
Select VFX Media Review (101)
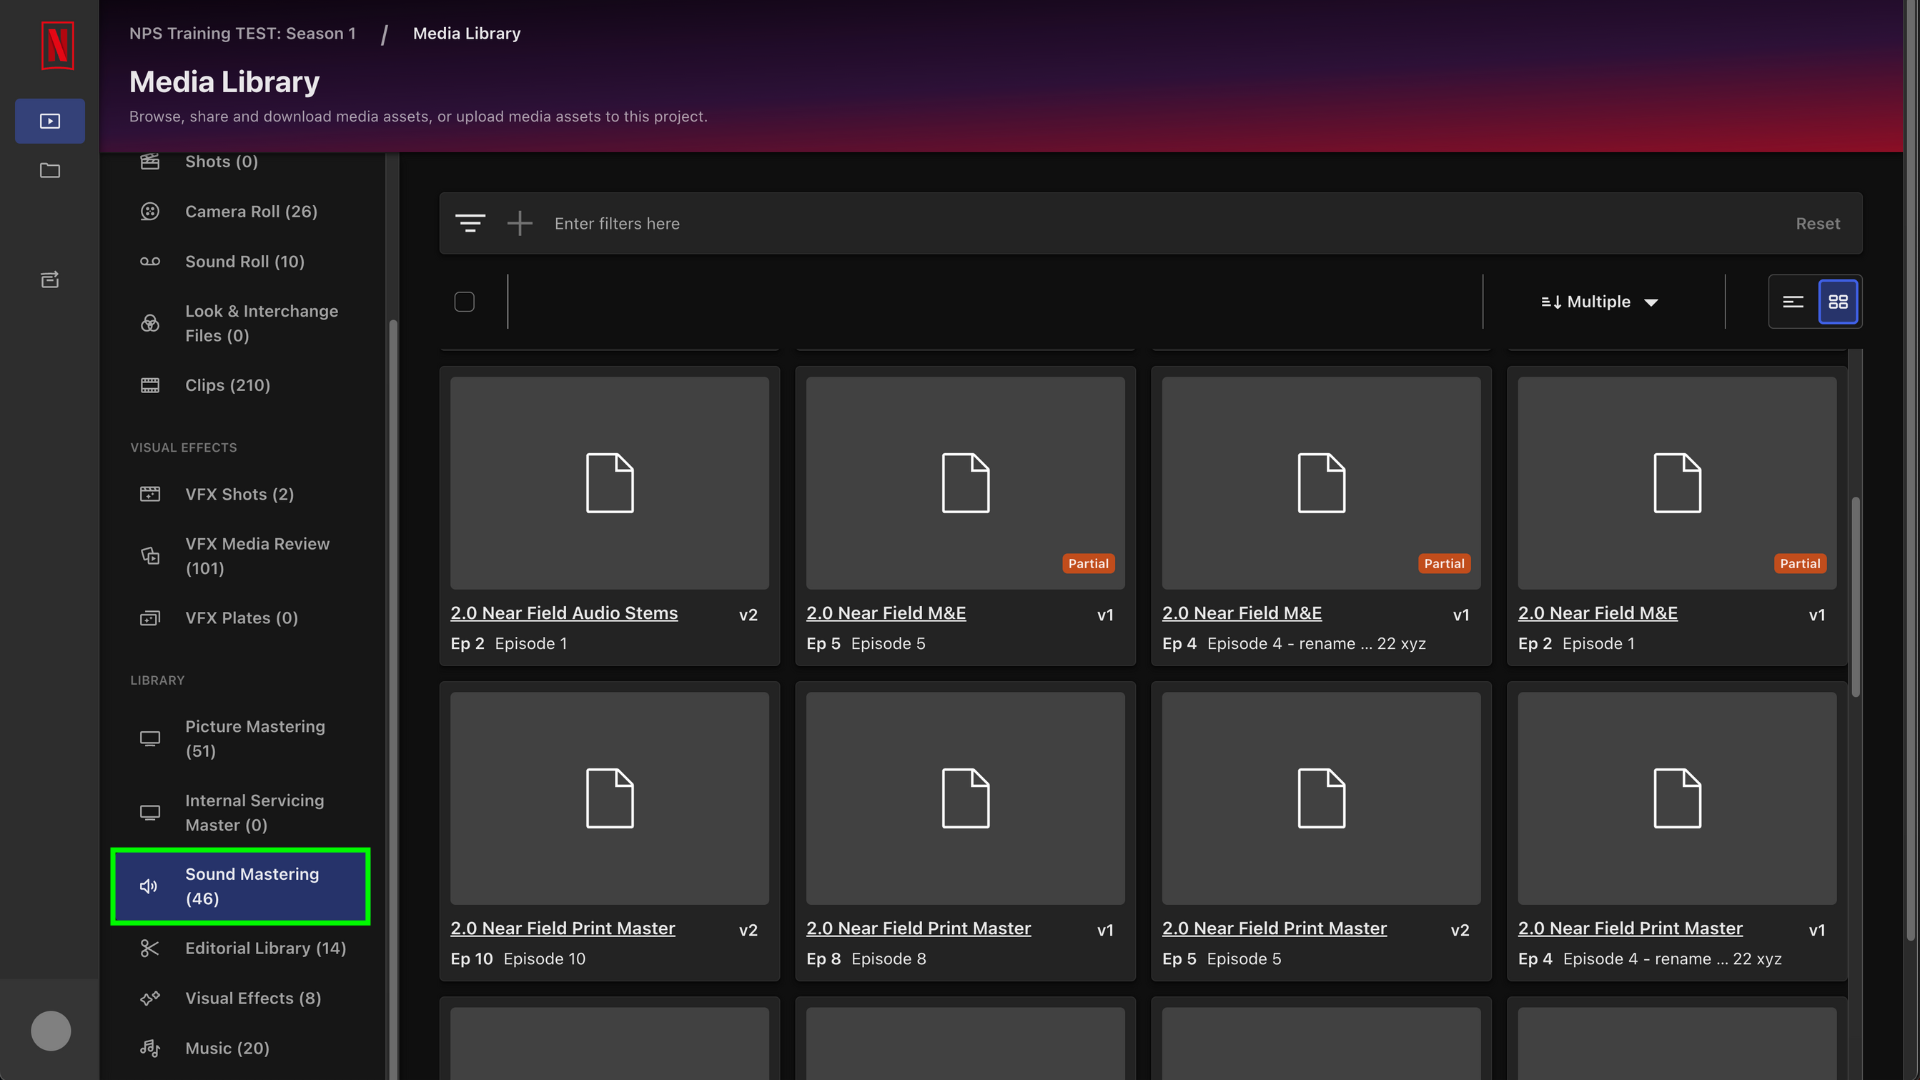[257, 556]
